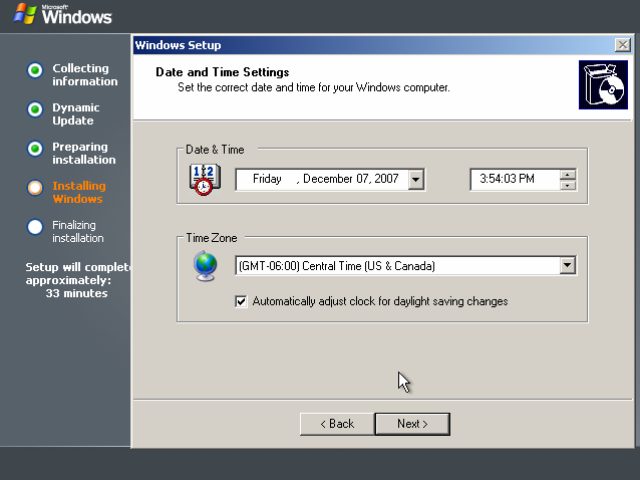Go Back to the previous page

(337, 424)
